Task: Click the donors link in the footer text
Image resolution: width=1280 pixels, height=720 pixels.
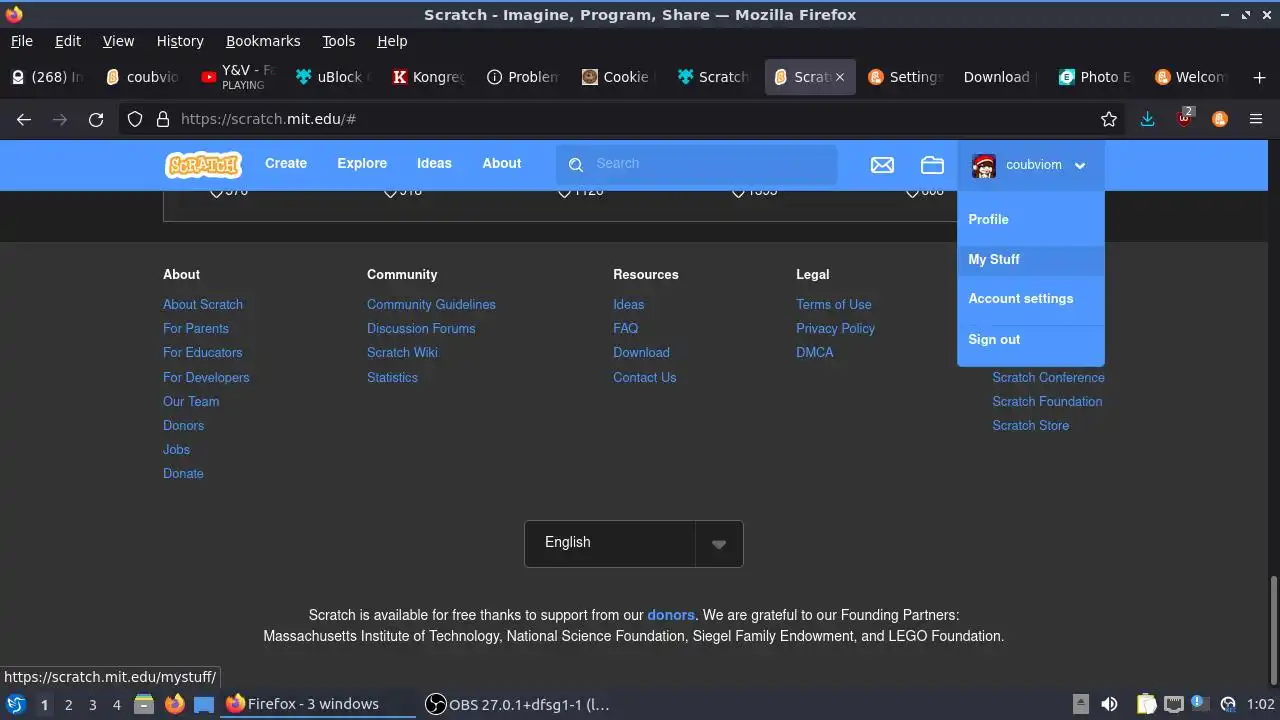Action: [x=671, y=615]
